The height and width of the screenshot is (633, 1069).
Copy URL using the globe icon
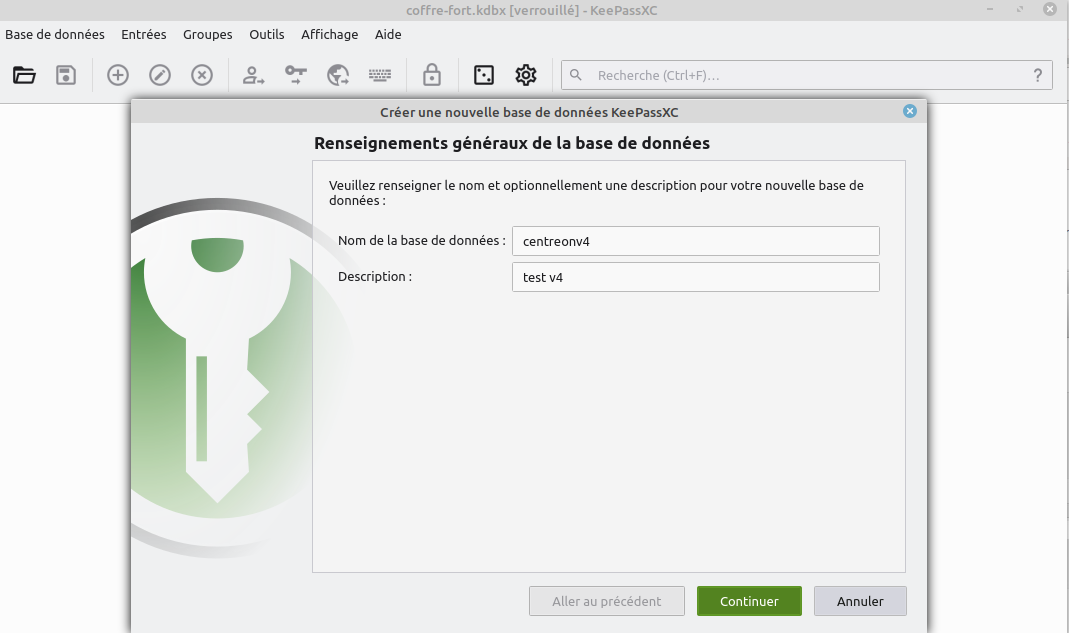(338, 75)
